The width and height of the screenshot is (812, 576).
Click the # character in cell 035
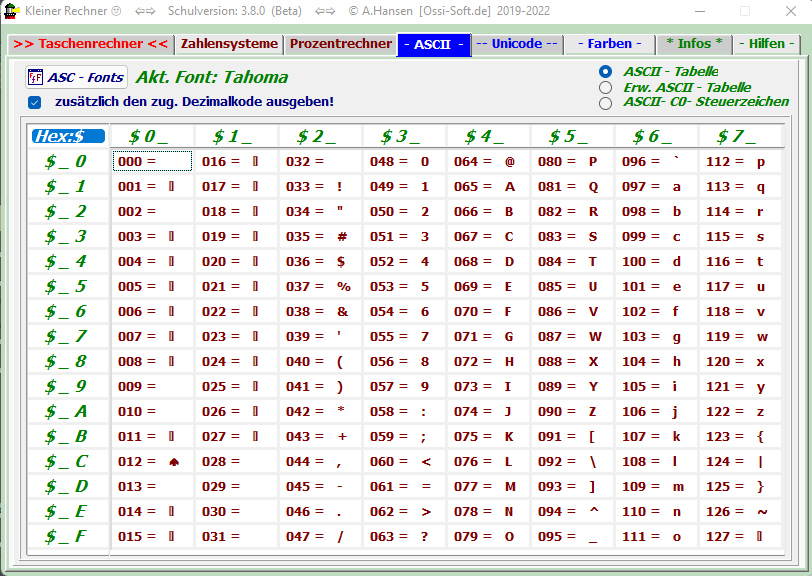tap(341, 236)
